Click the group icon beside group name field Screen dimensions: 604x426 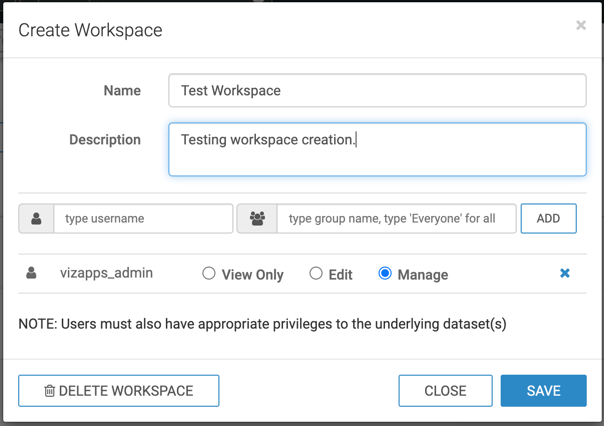click(257, 218)
